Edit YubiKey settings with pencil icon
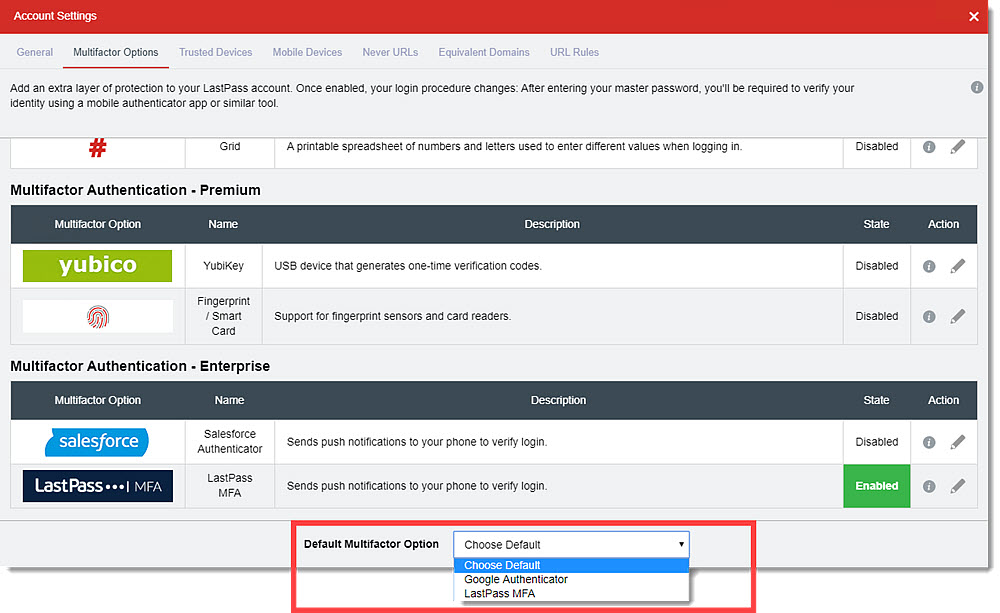This screenshot has width=1000, height=613. point(957,266)
